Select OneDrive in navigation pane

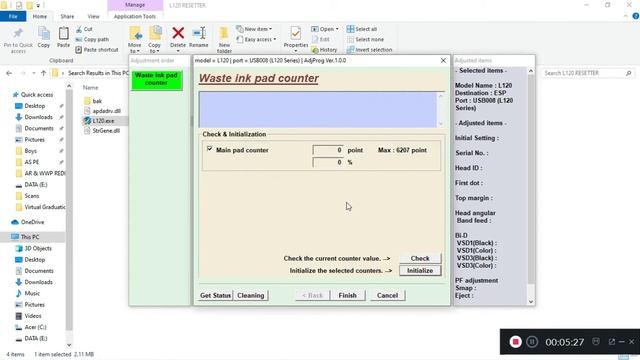click(32, 222)
